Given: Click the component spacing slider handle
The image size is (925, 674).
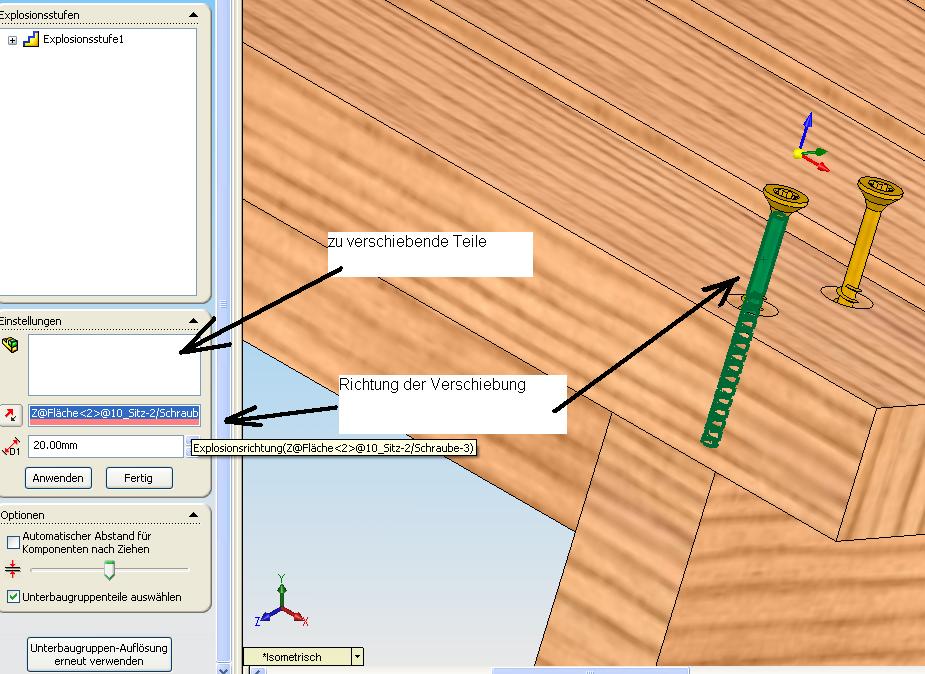Looking at the screenshot, I should point(109,570).
